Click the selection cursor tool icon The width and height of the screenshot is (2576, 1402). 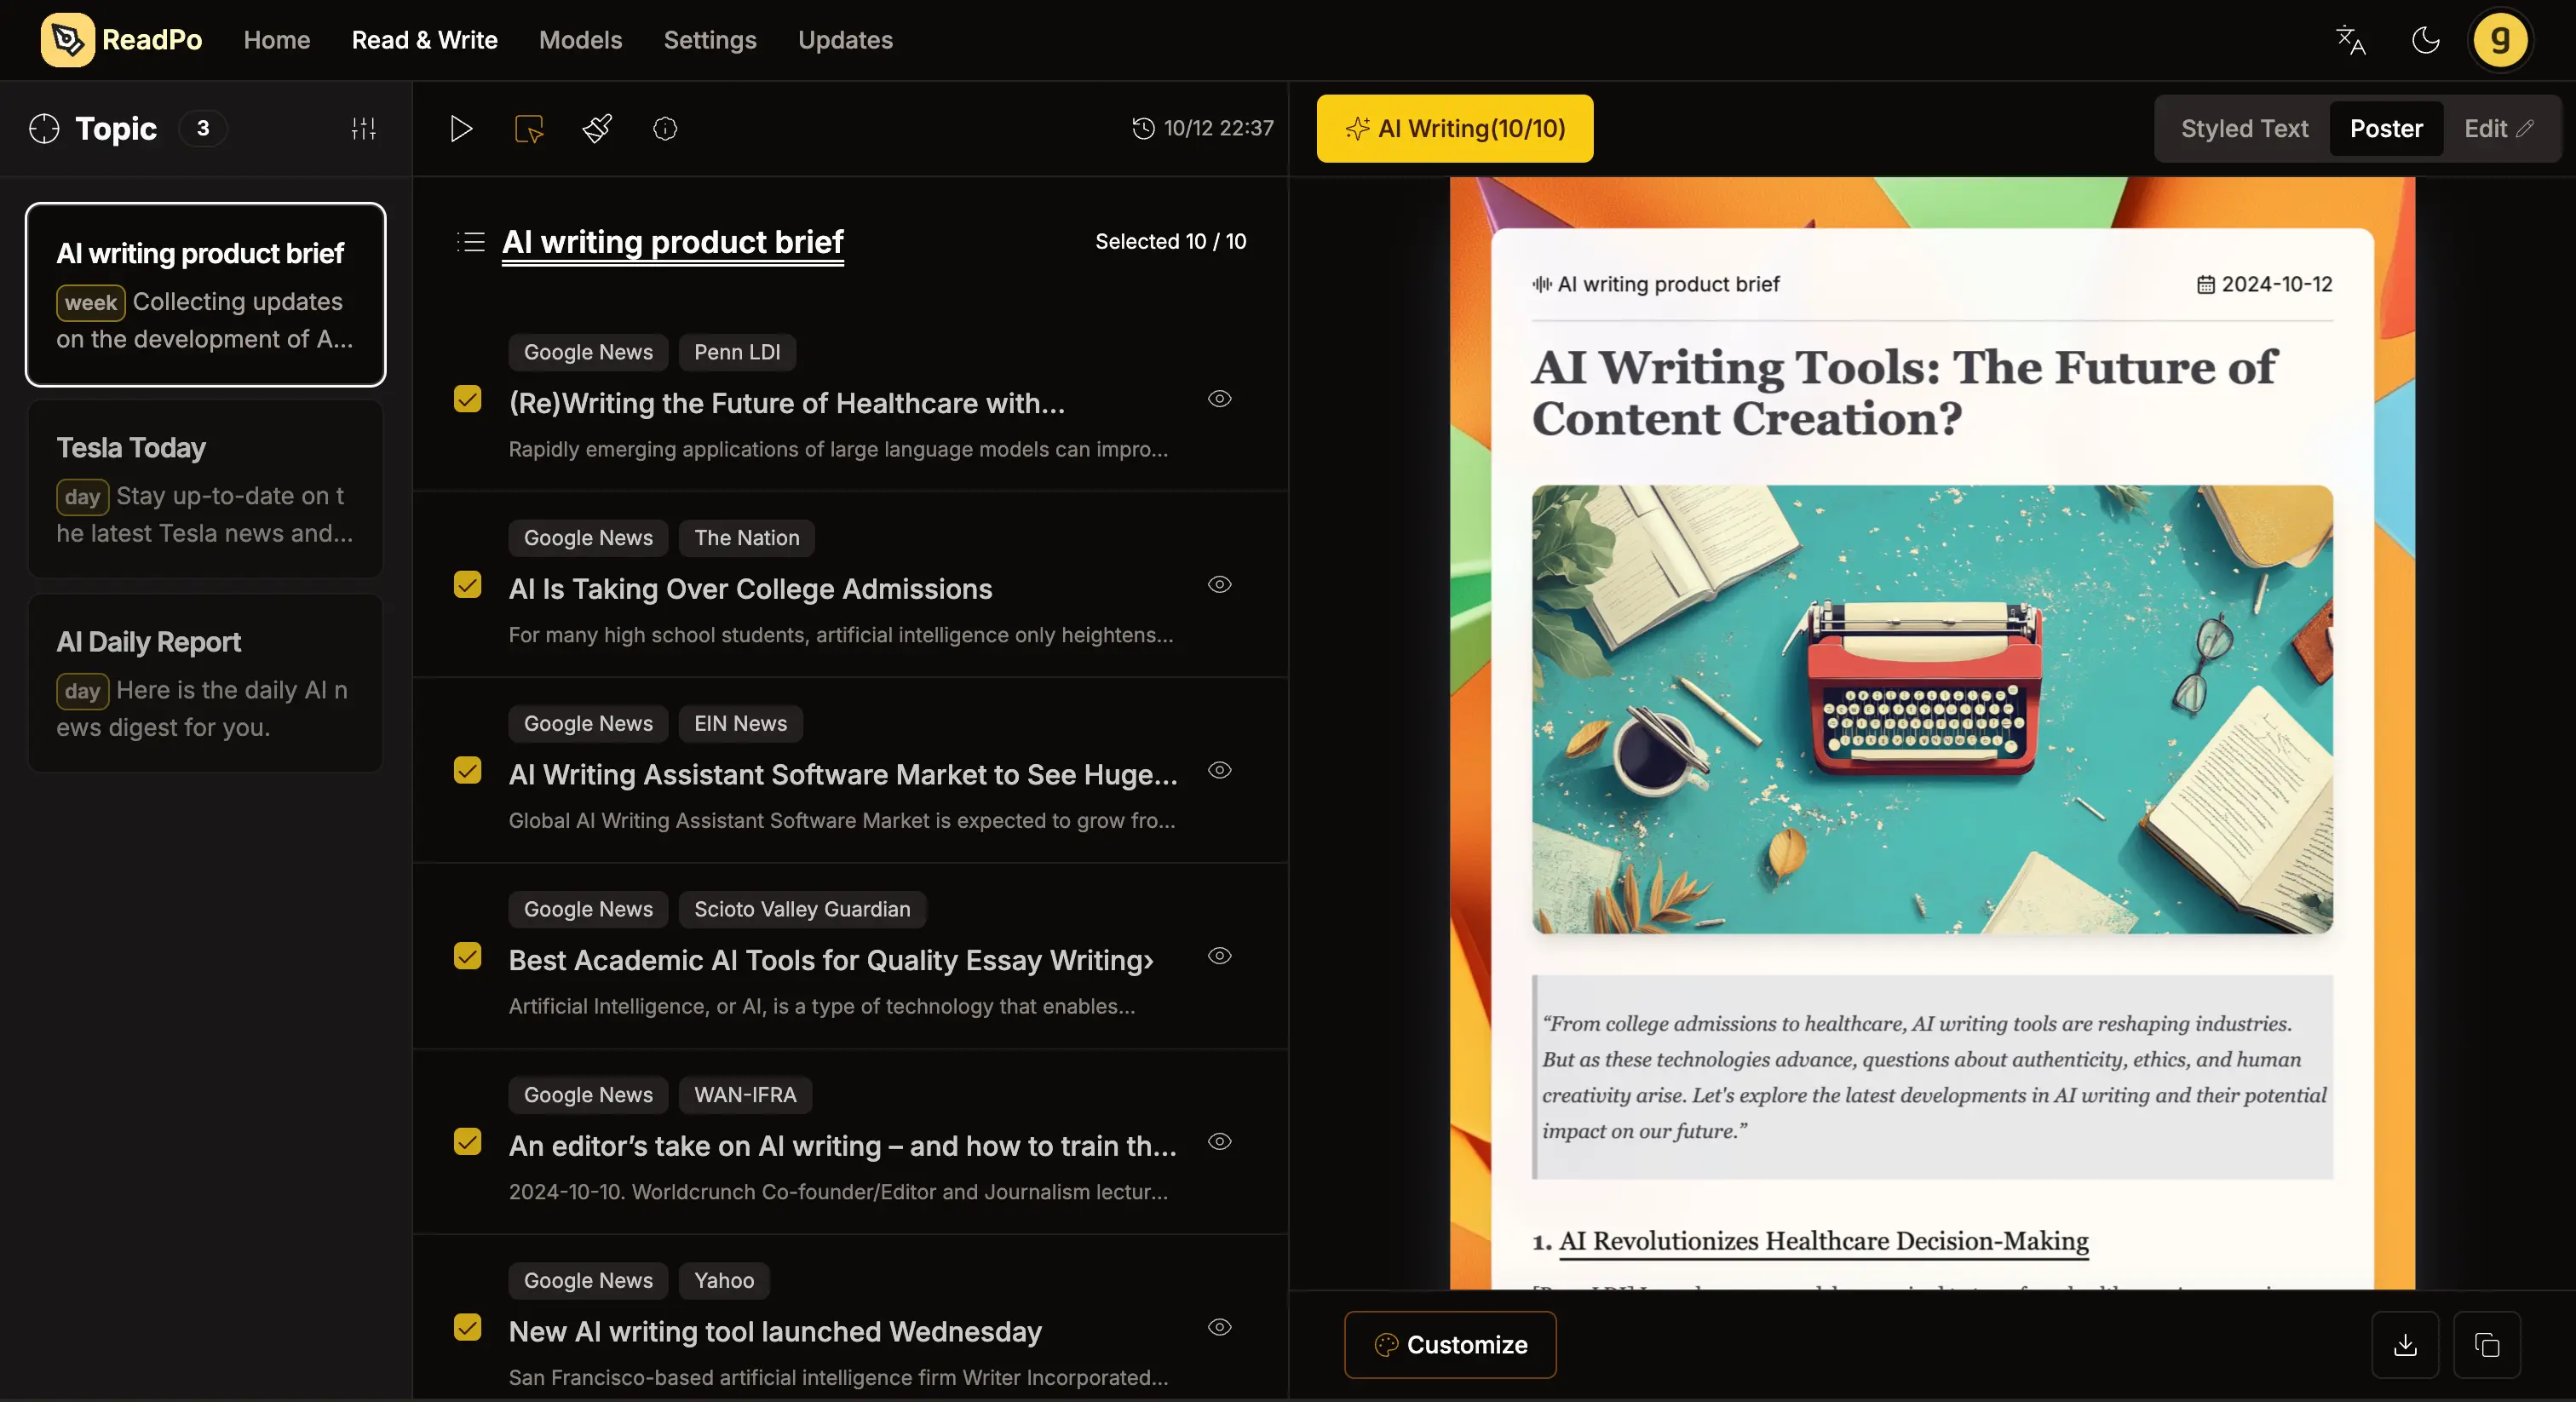point(529,128)
